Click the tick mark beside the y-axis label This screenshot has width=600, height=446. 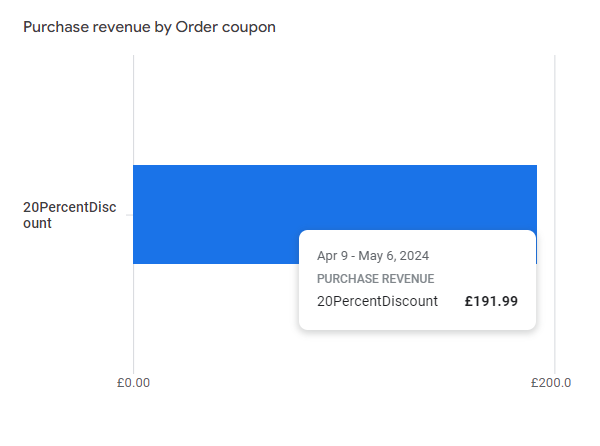[x=128, y=215]
